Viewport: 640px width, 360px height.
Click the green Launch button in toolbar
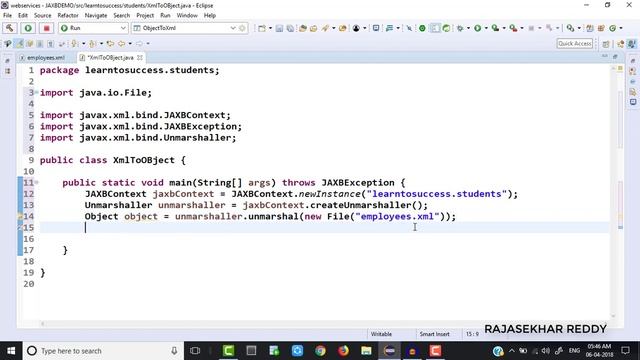28,28
